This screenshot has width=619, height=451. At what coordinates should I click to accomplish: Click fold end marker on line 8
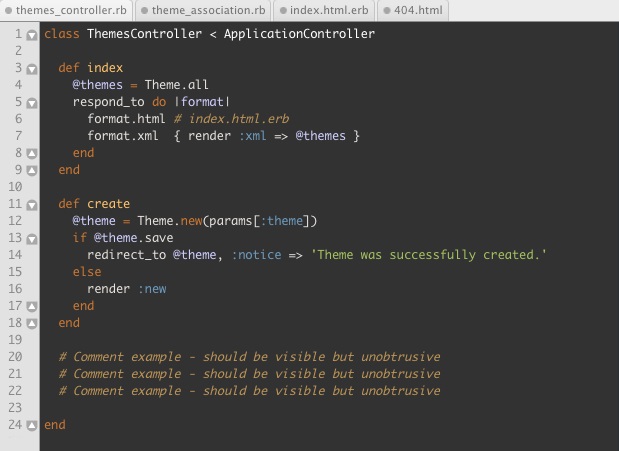(32, 153)
